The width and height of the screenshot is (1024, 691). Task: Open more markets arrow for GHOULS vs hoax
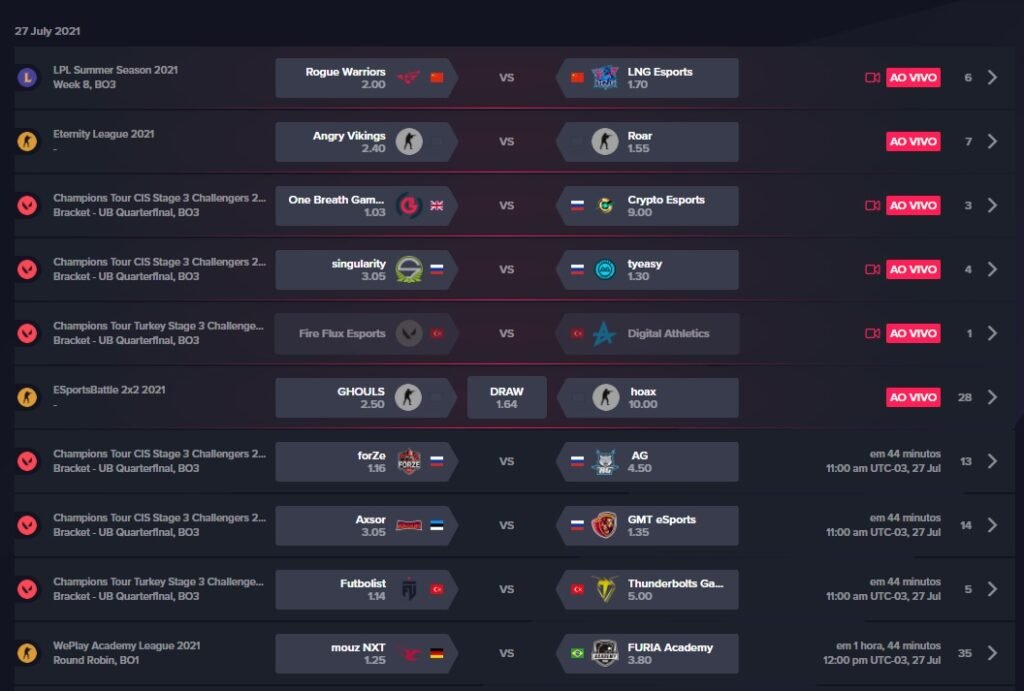click(992, 397)
